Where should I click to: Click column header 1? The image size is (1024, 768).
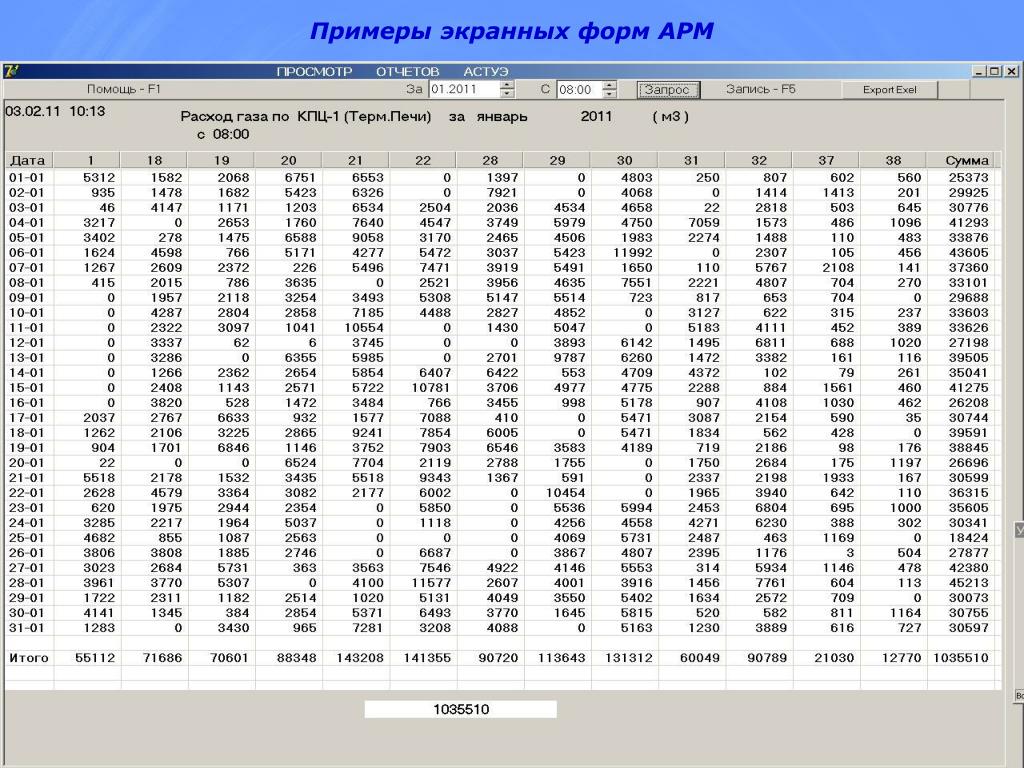click(x=87, y=160)
